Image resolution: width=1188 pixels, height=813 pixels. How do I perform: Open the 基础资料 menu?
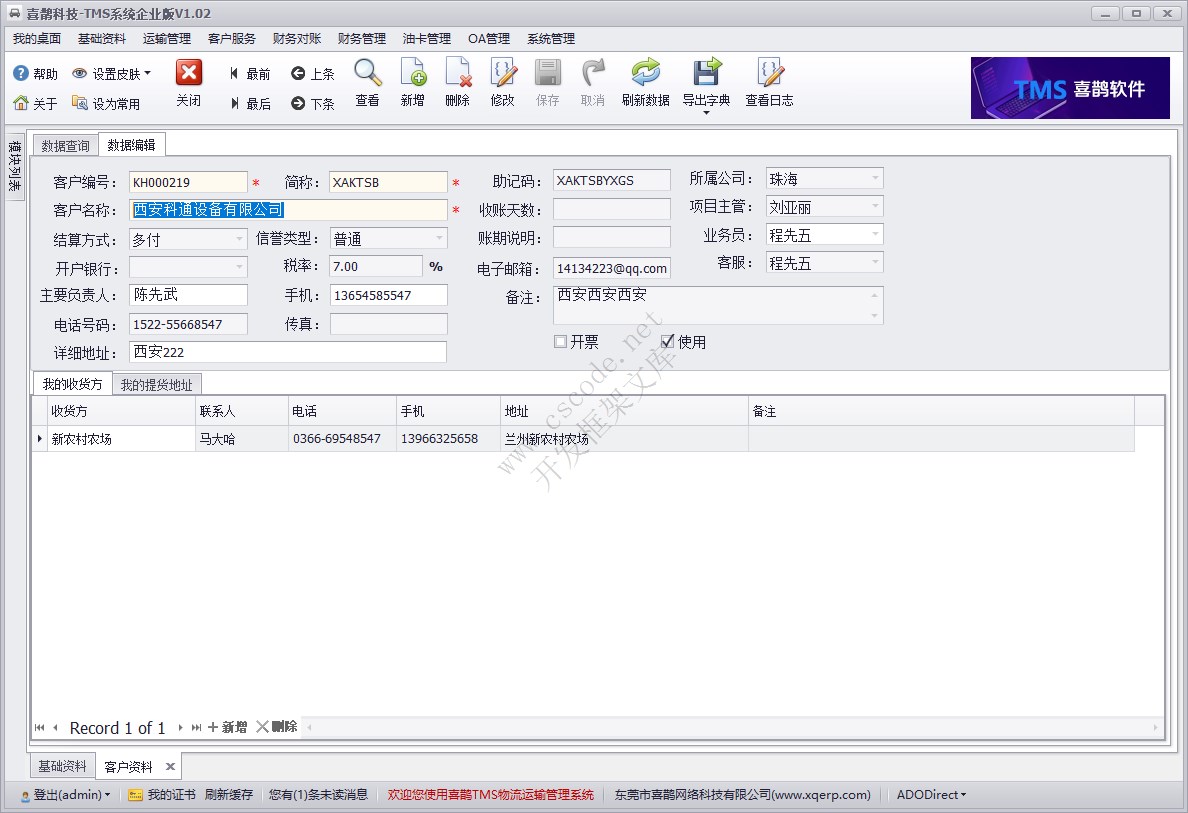(102, 39)
